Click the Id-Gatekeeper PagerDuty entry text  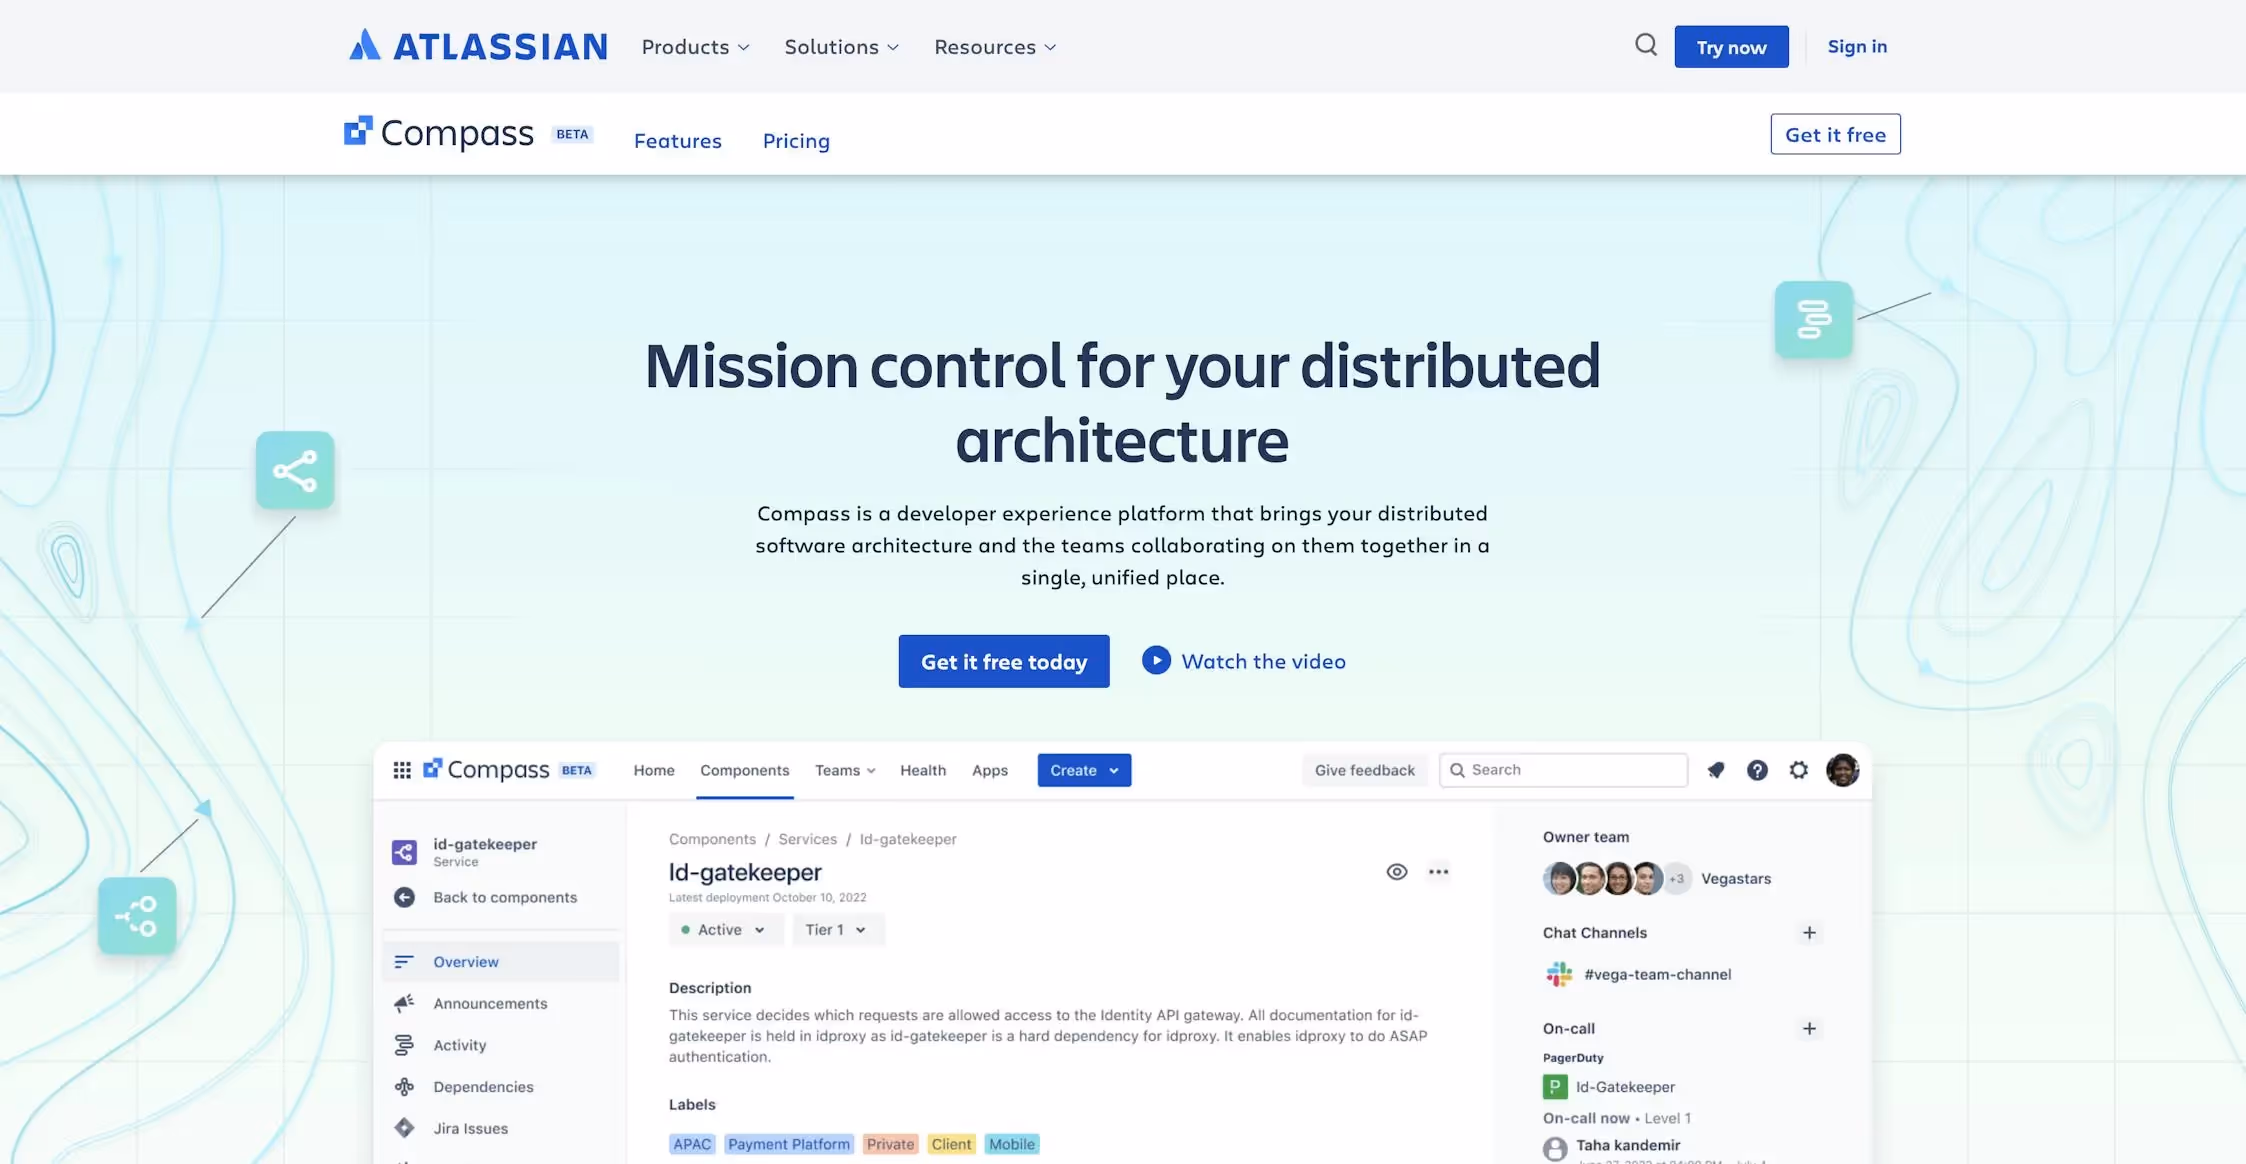coord(1625,1087)
